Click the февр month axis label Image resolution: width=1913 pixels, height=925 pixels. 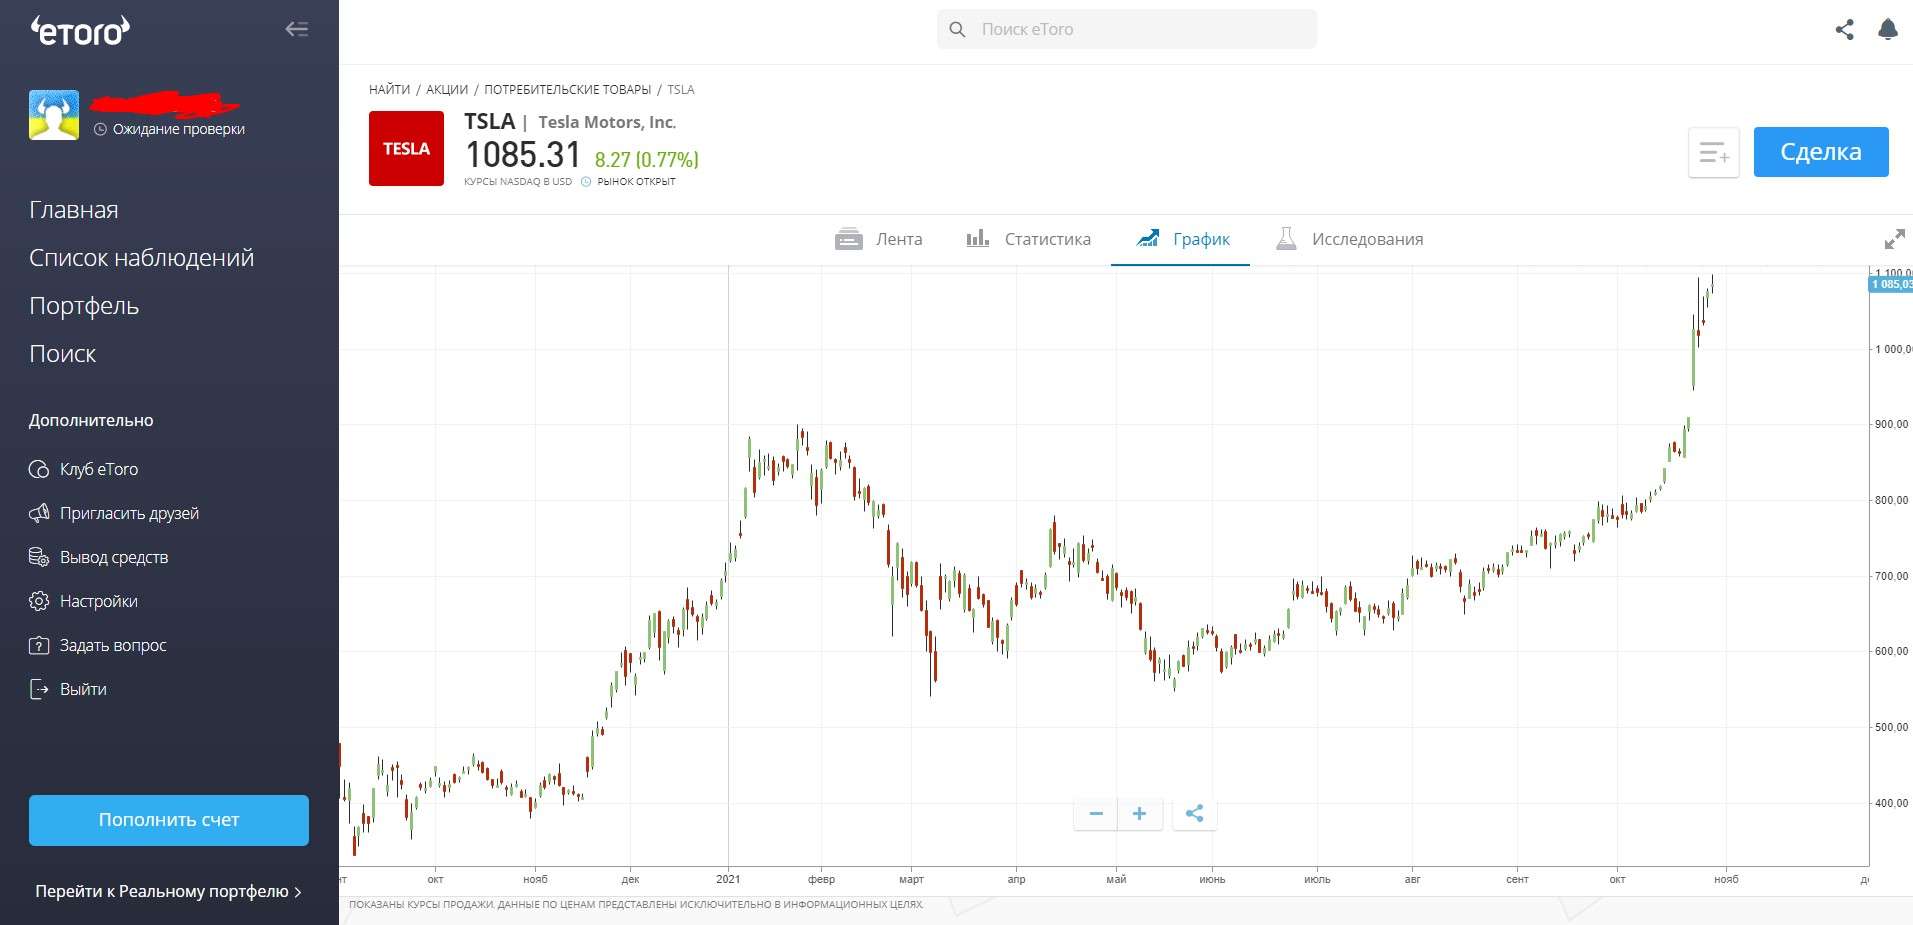[x=821, y=879]
